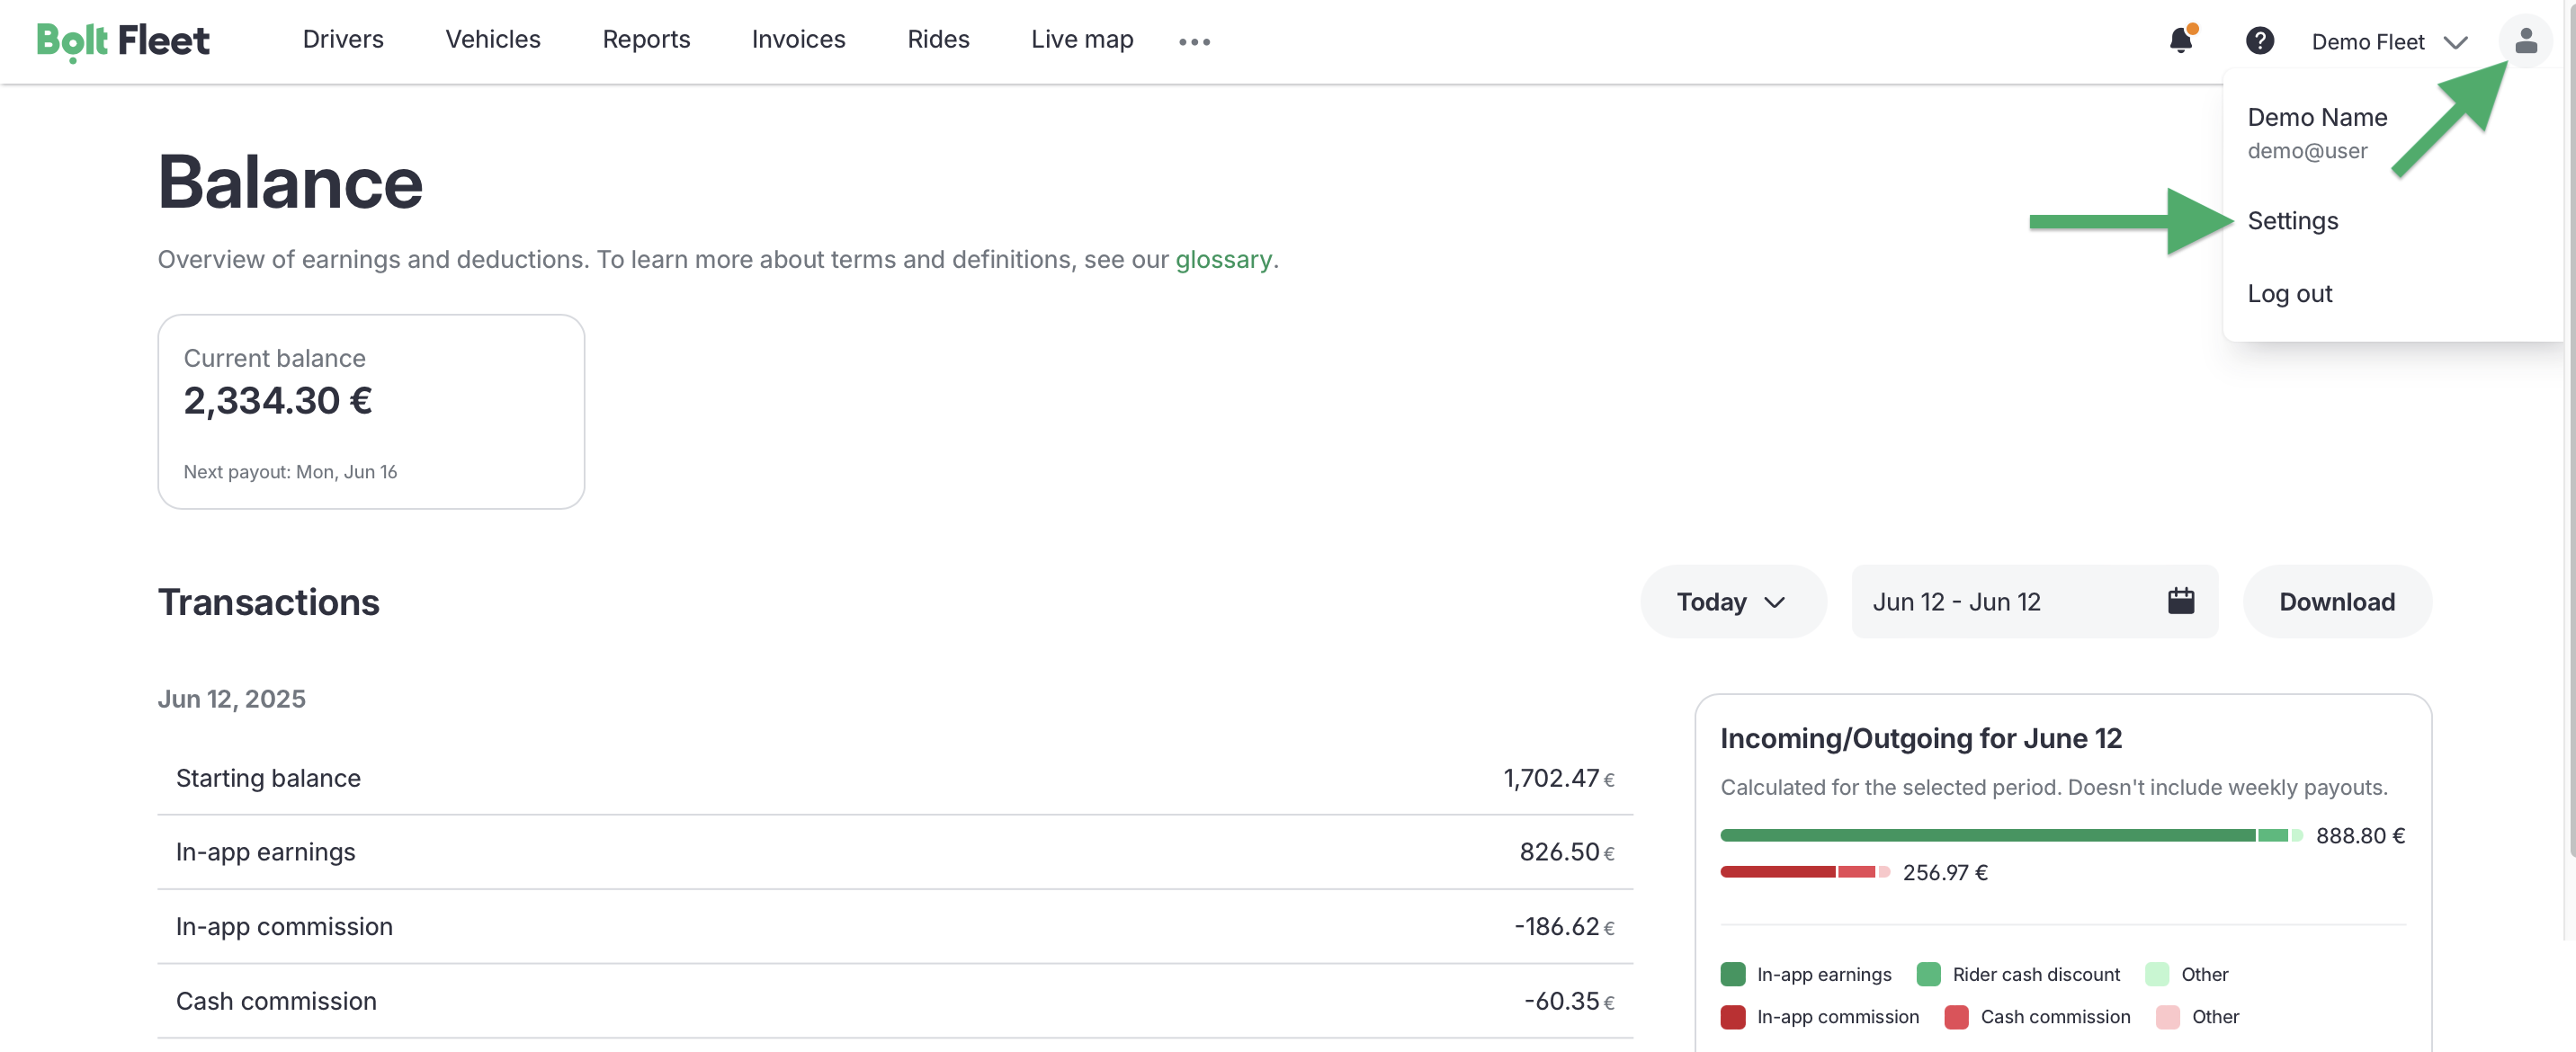Open the Today period dropdown
Screen dimensions: 2576x1052
pyautogui.click(x=1733, y=601)
